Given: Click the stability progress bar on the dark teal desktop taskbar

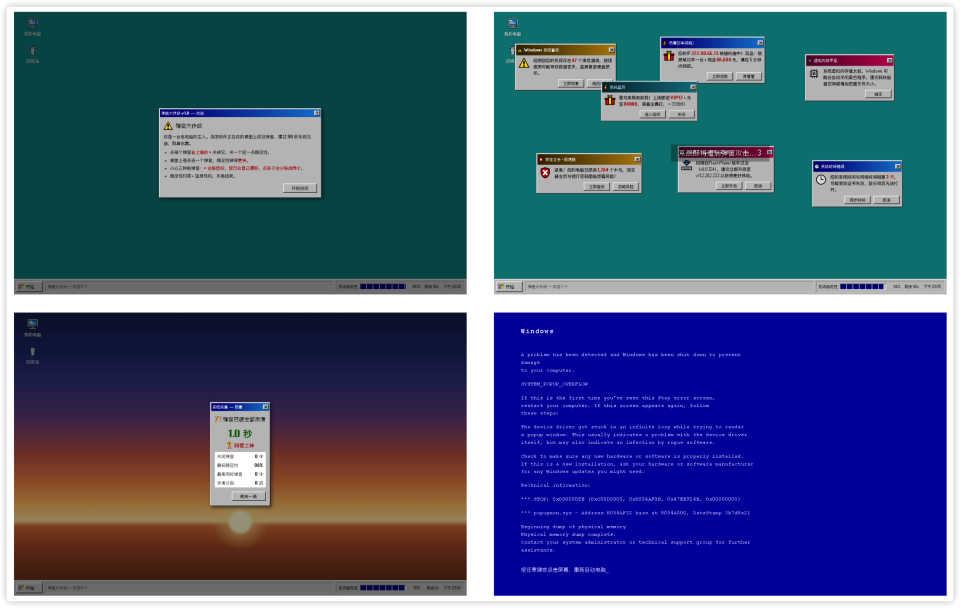Looking at the screenshot, I should coord(383,287).
